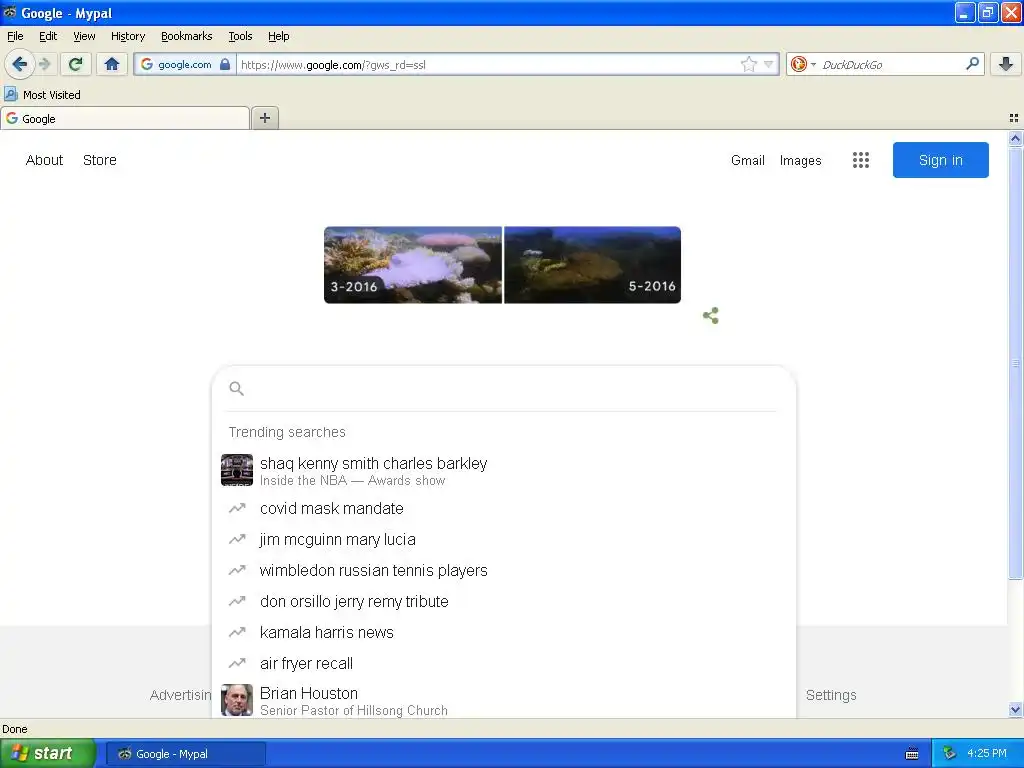This screenshot has width=1024, height=768.
Task: Go back with the browser back arrow
Action: [19, 64]
